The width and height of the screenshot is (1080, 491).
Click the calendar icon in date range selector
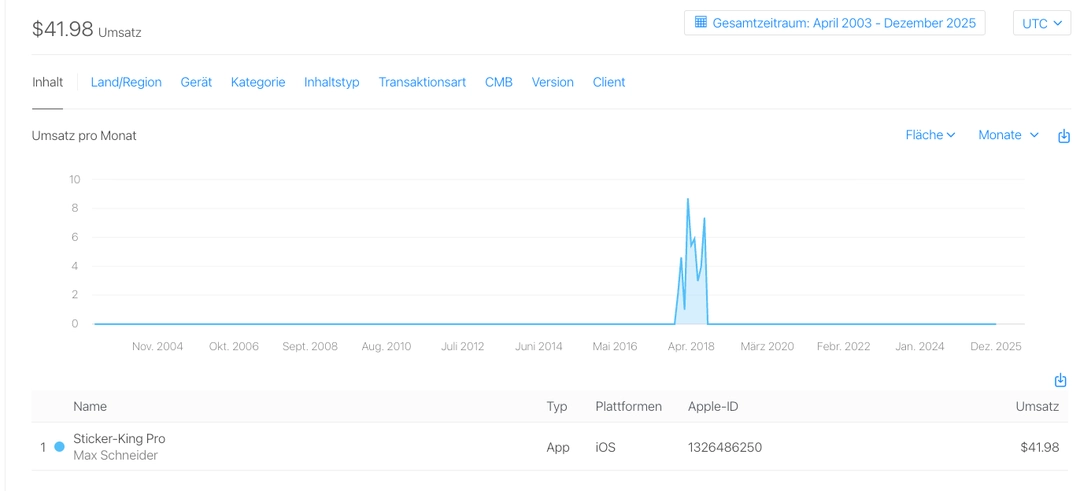701,22
